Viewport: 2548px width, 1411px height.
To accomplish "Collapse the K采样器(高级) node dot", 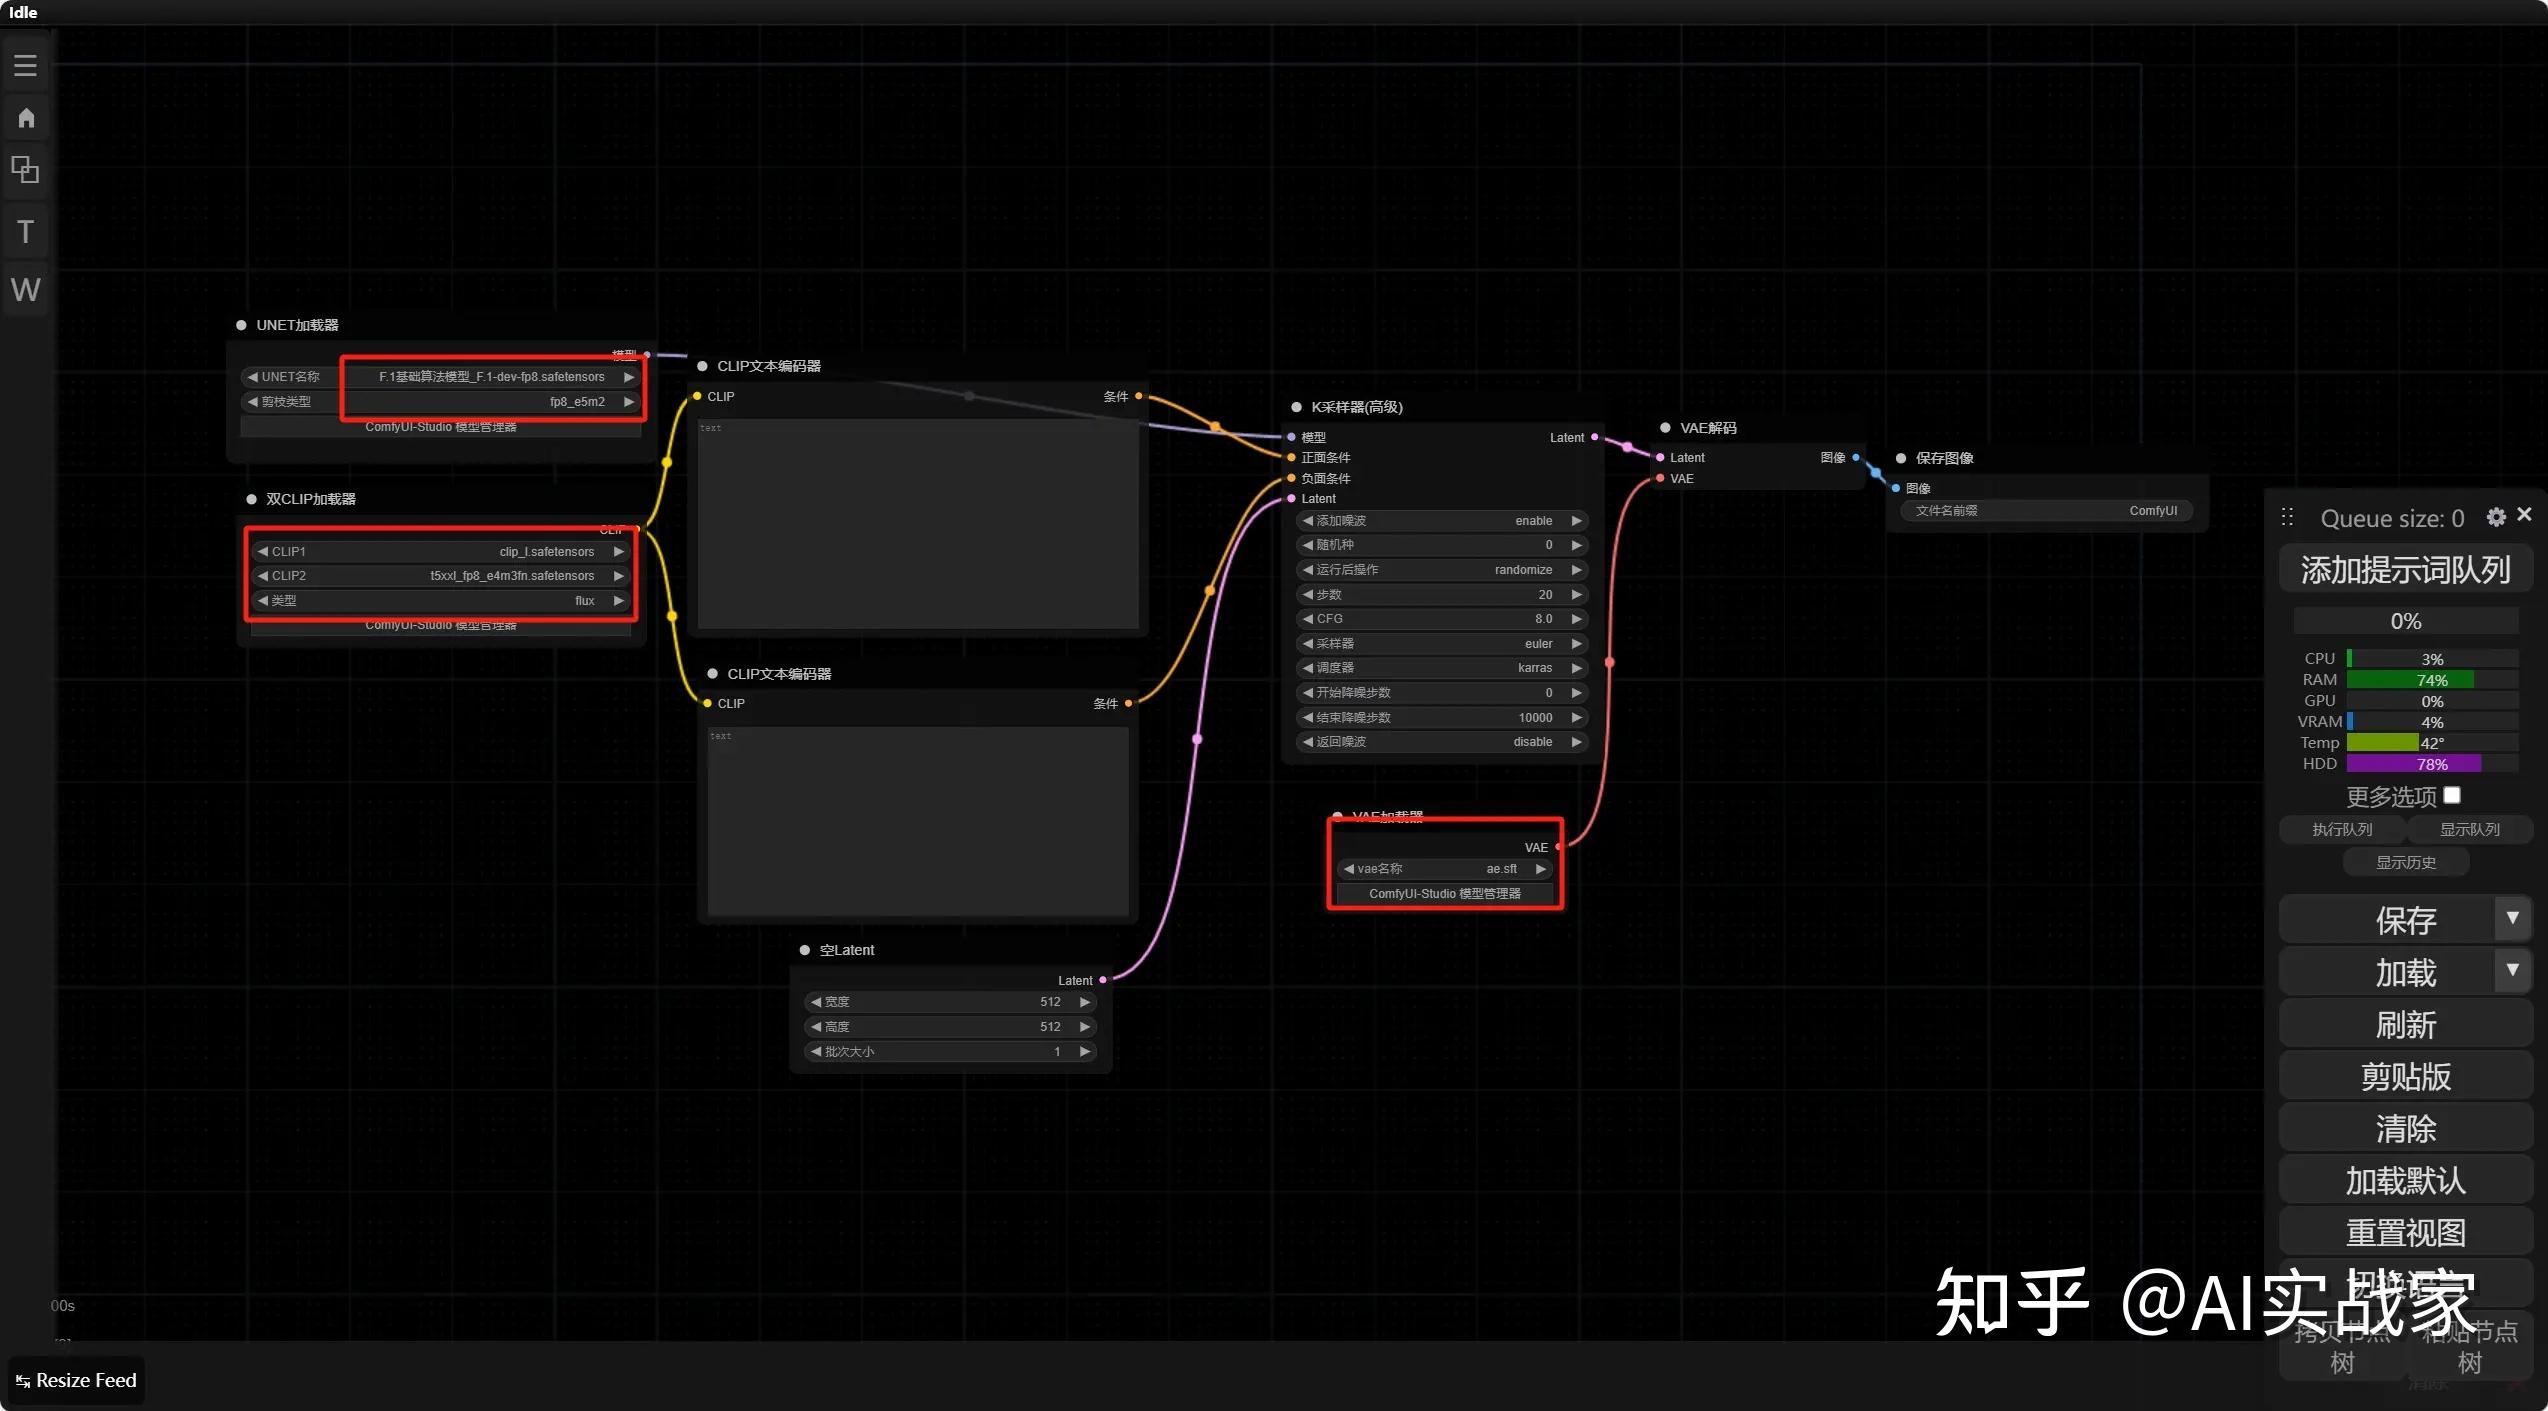I will 1296,407.
